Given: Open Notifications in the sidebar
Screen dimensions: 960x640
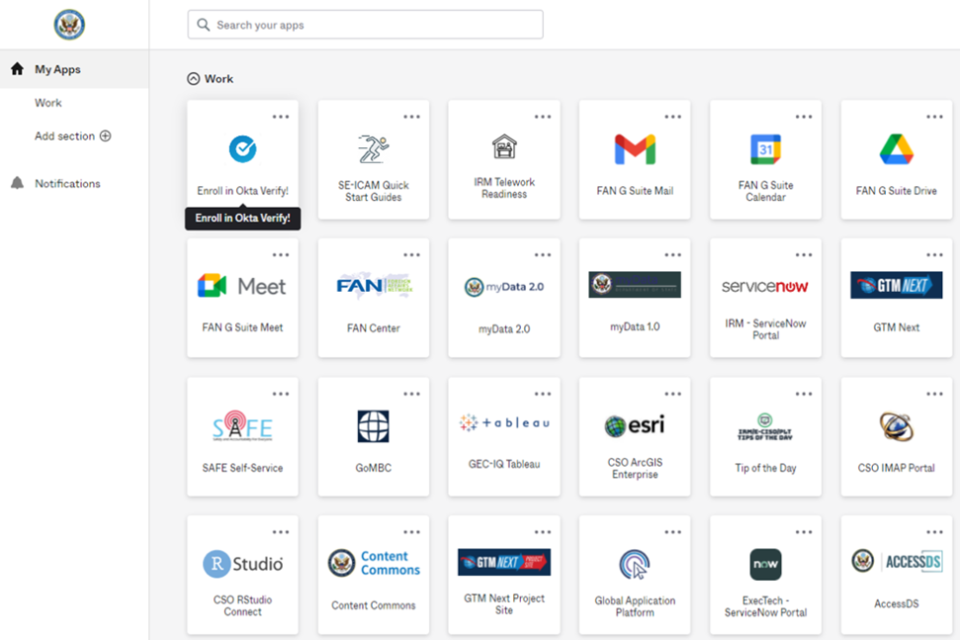Looking at the screenshot, I should pyautogui.click(x=67, y=184).
